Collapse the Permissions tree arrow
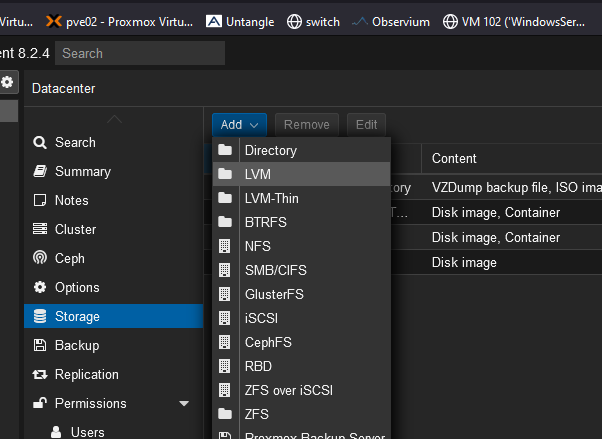602x439 pixels. point(184,403)
